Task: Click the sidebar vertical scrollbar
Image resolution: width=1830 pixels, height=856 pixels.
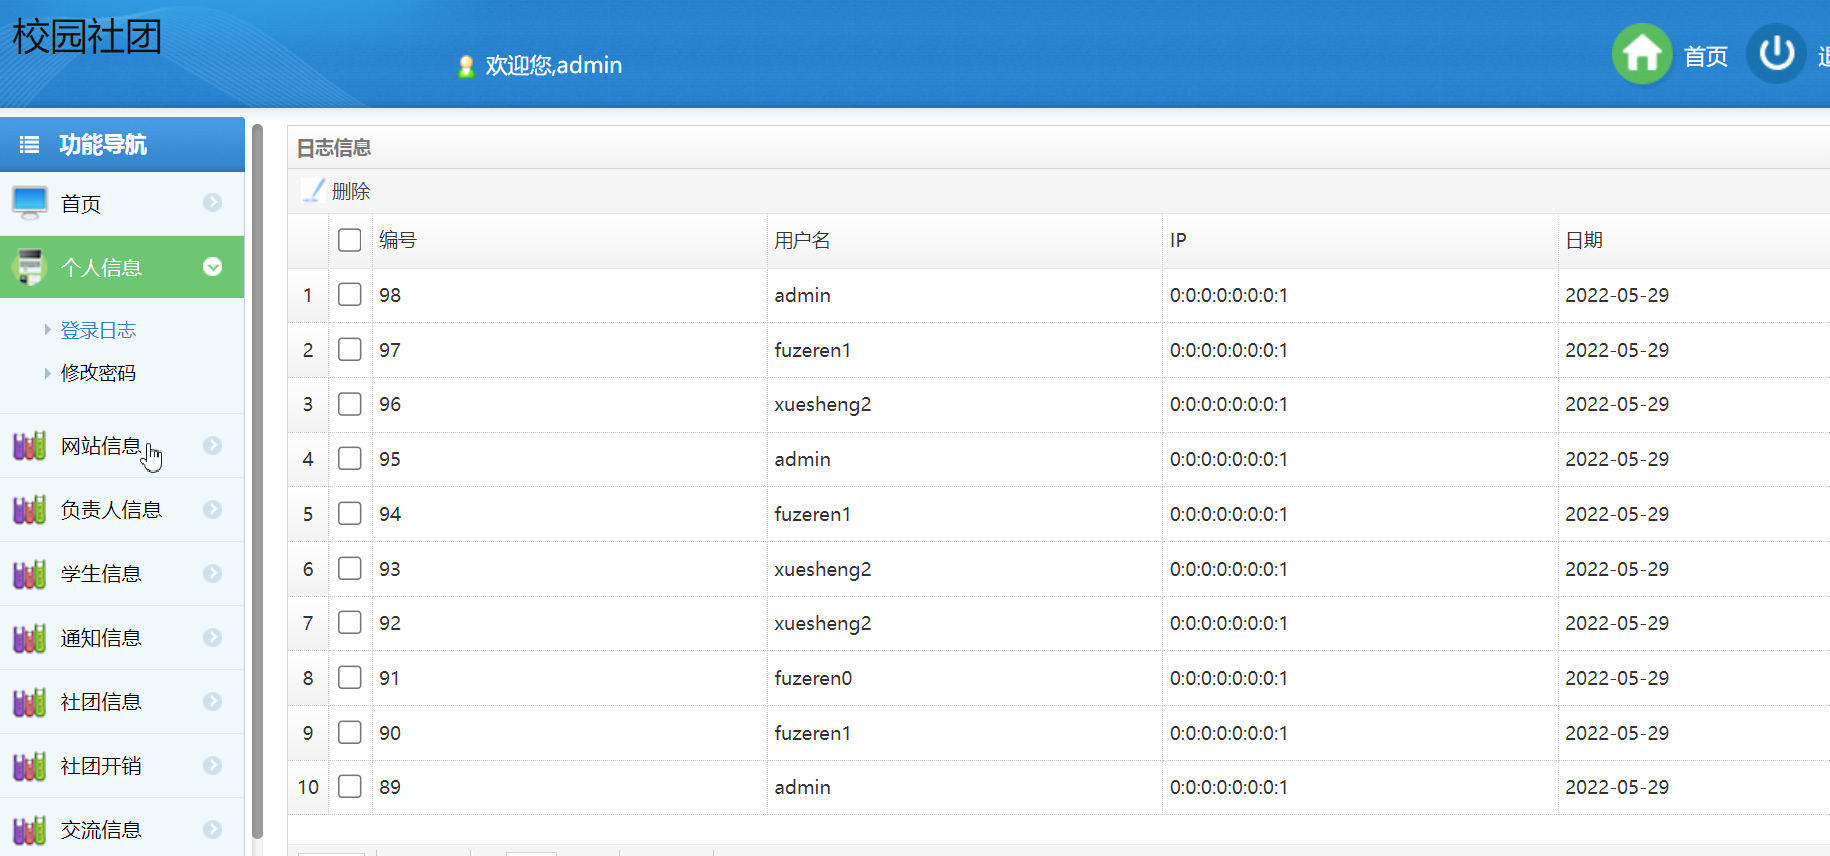Action: [257, 480]
